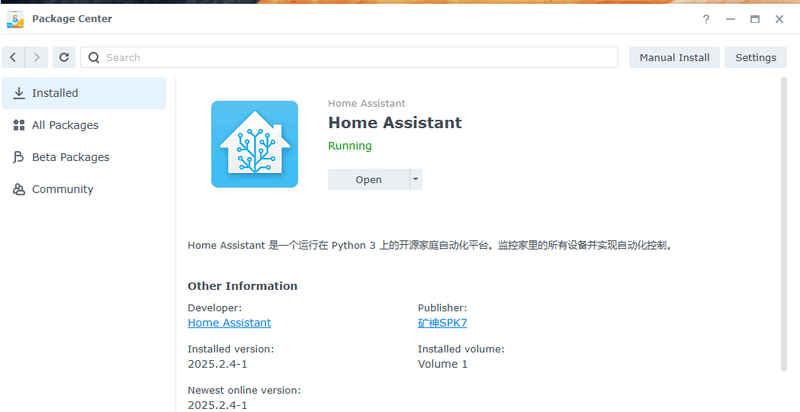The image size is (800, 412).
Task: Open Package Center Settings
Action: pyautogui.click(x=756, y=58)
